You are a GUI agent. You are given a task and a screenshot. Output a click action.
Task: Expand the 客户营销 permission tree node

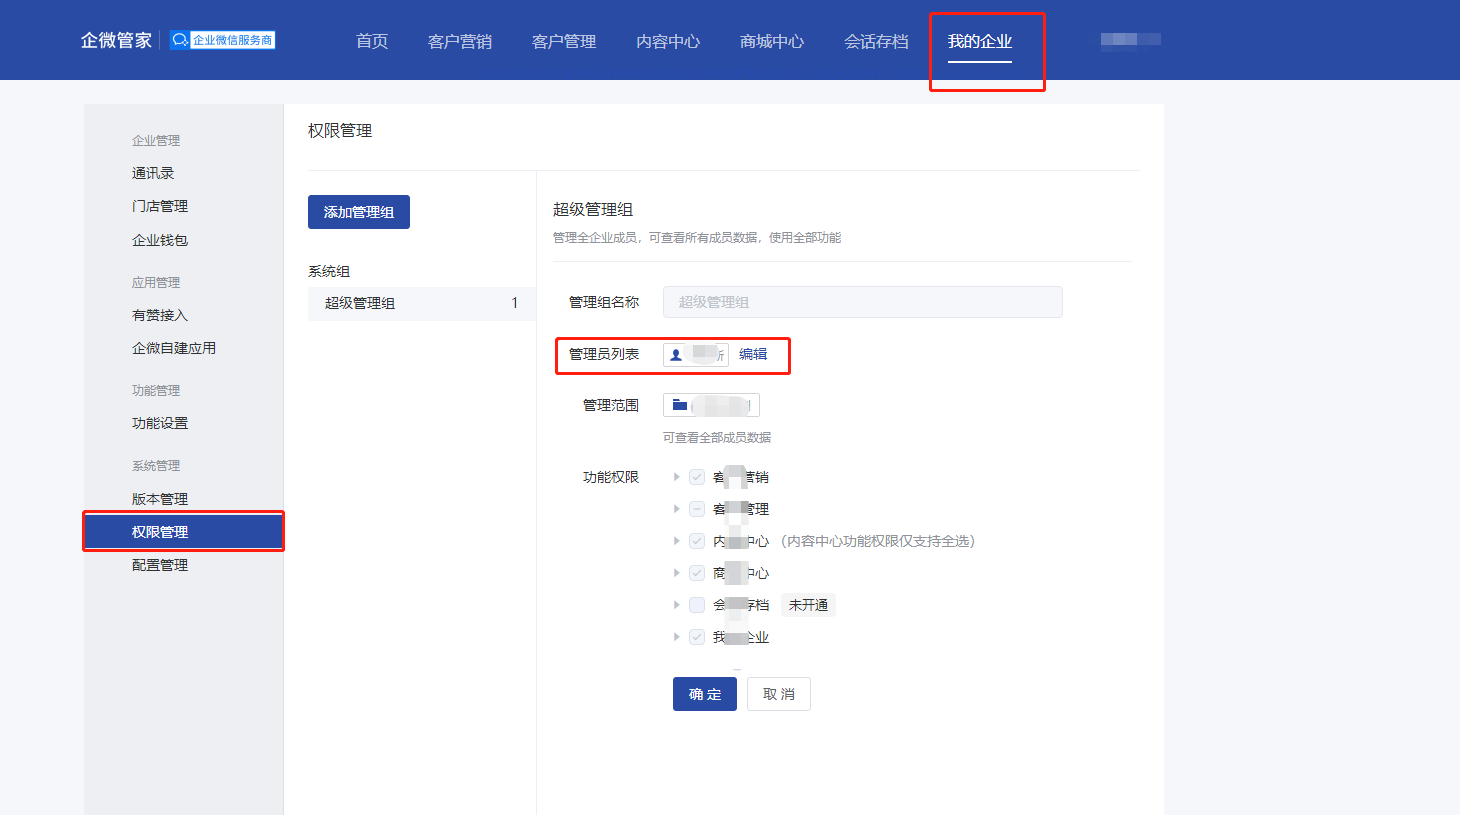pyautogui.click(x=677, y=477)
